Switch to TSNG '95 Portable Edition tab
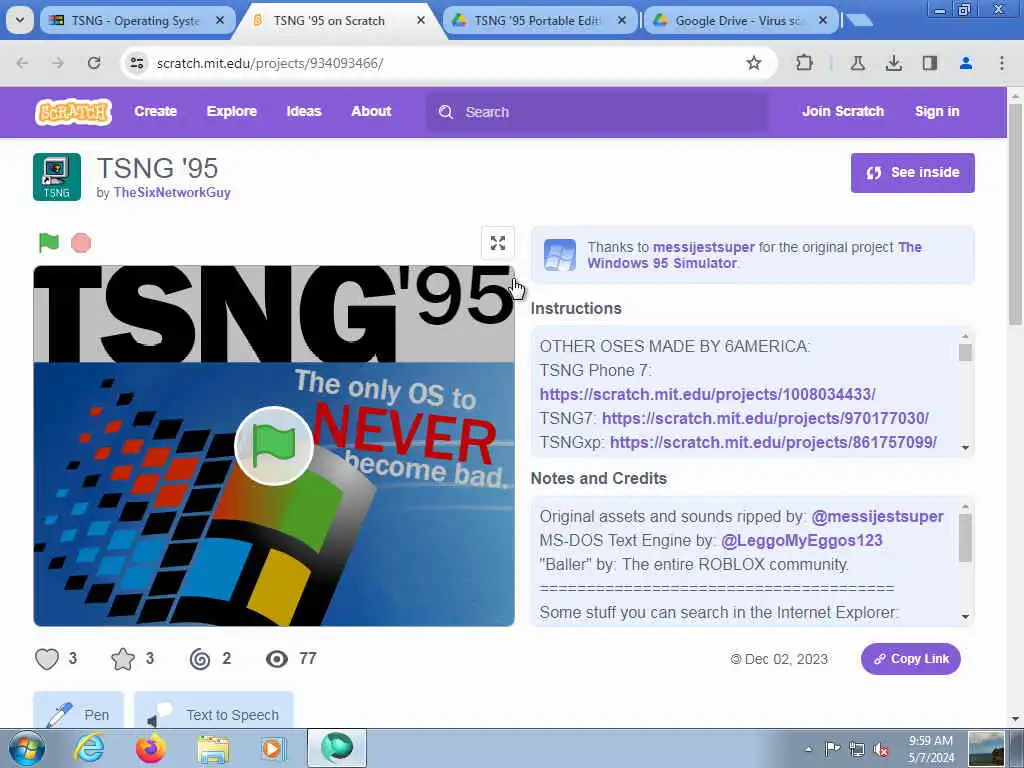The height and width of the screenshot is (768, 1024). coord(538,21)
